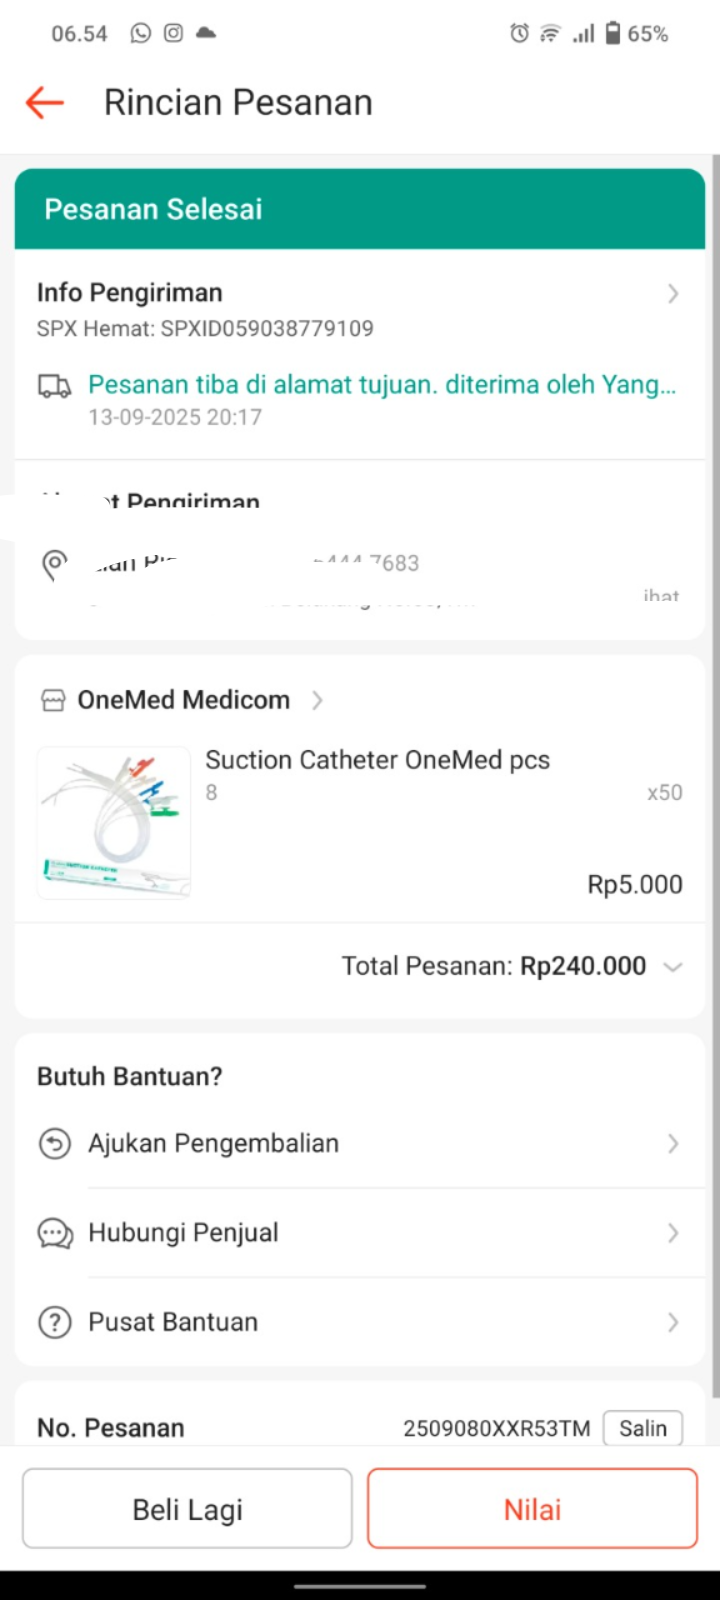
Task: Open Info Pengiriman details chevron
Action: click(x=673, y=293)
